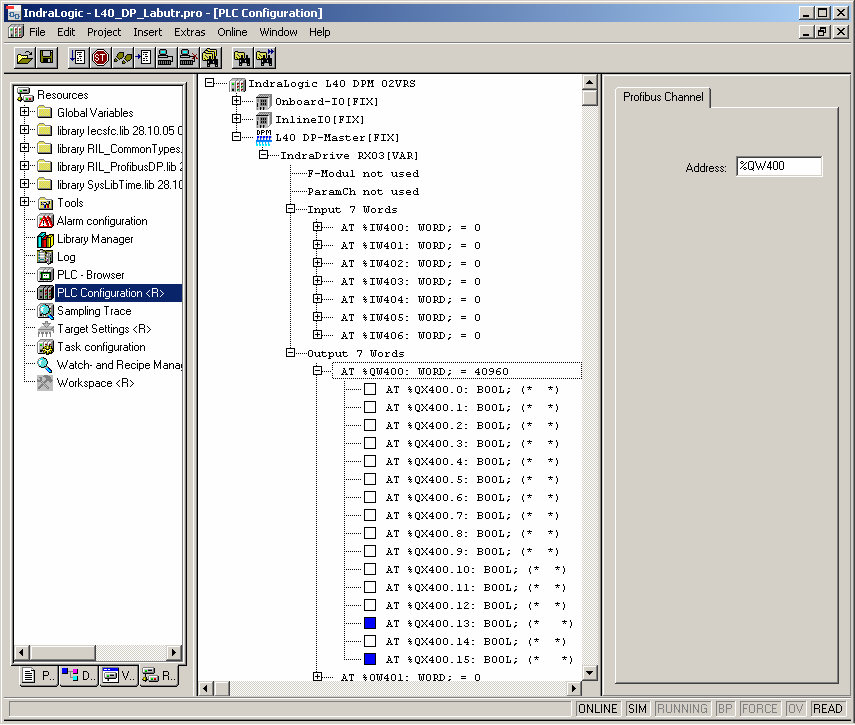Click the toolbar icon right of the footprints
The image size is (855, 725).
click(144, 57)
